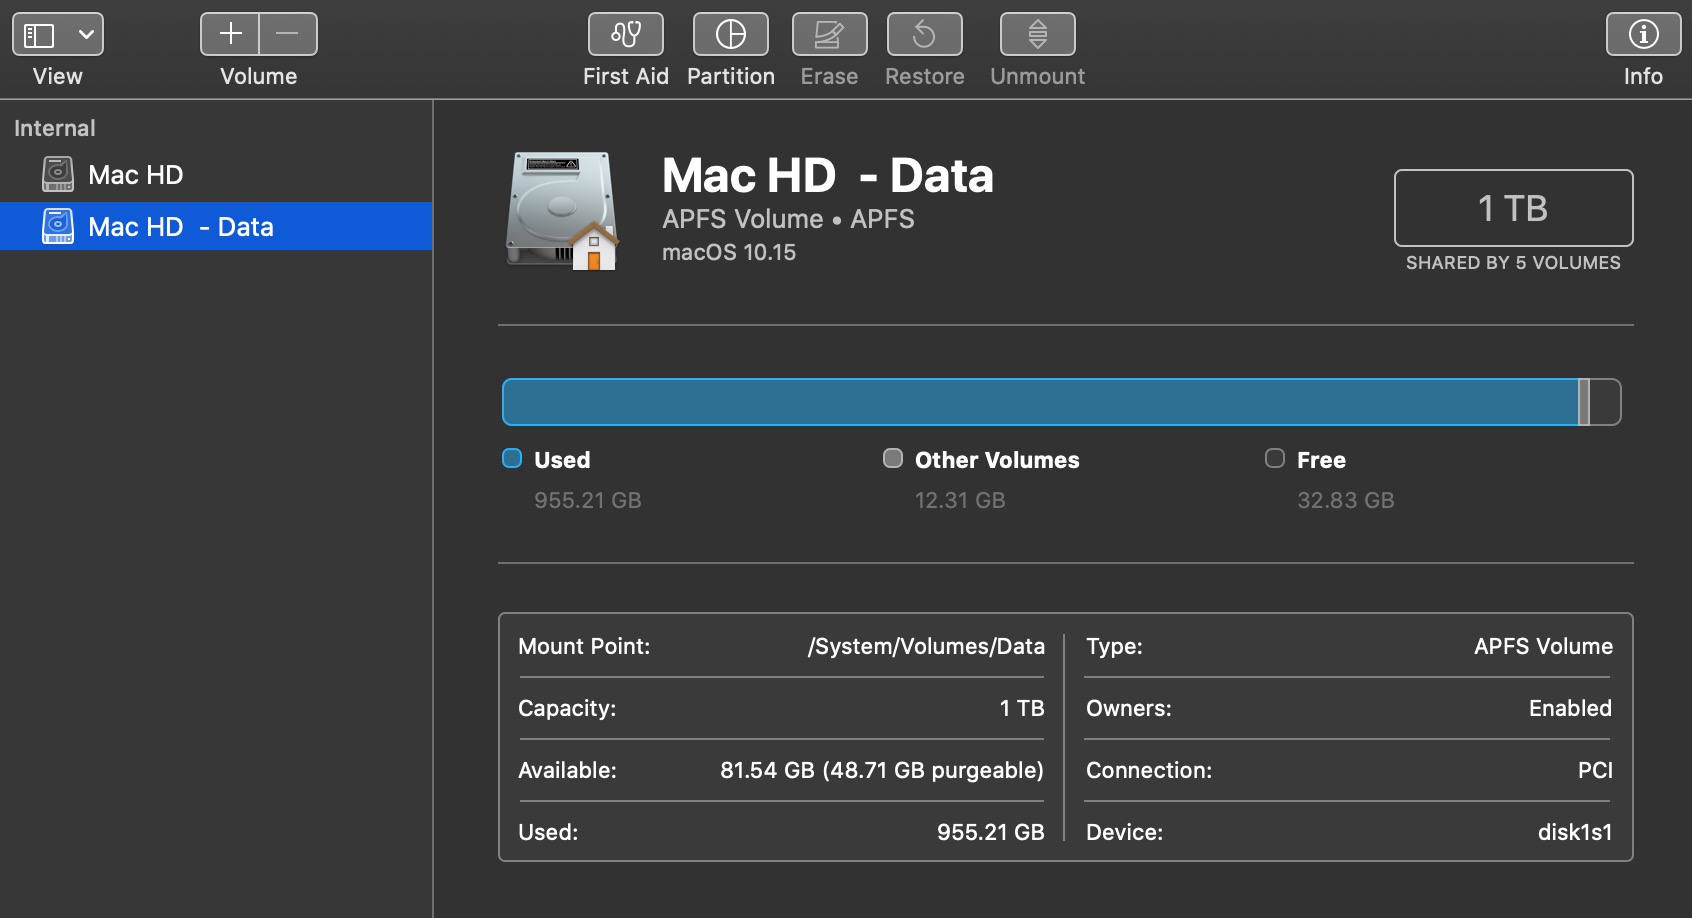Click the 1 TB capacity box
1692x918 pixels.
(x=1513, y=208)
